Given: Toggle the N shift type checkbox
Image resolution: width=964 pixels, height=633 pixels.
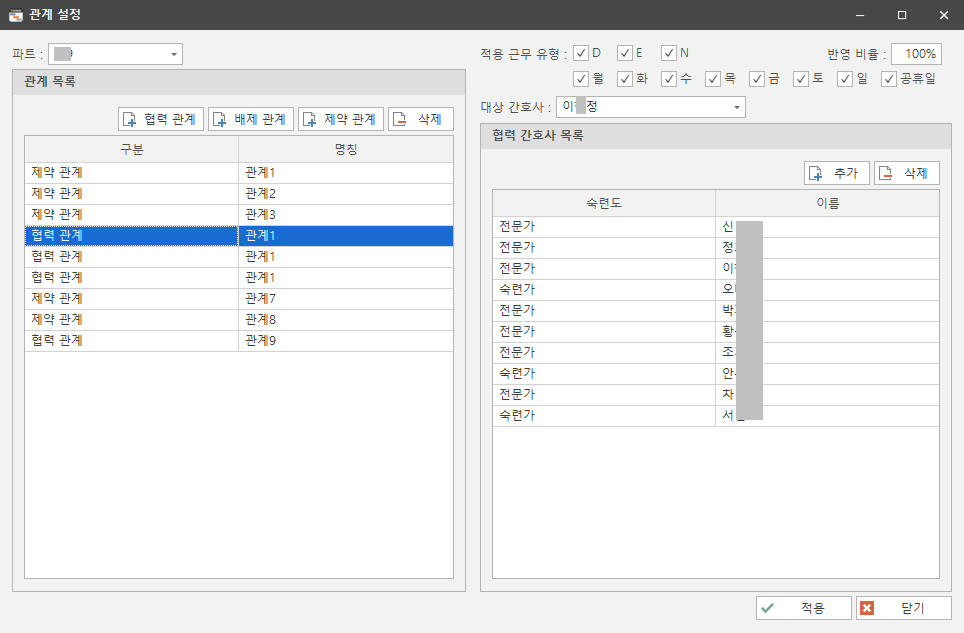Looking at the screenshot, I should [669, 53].
